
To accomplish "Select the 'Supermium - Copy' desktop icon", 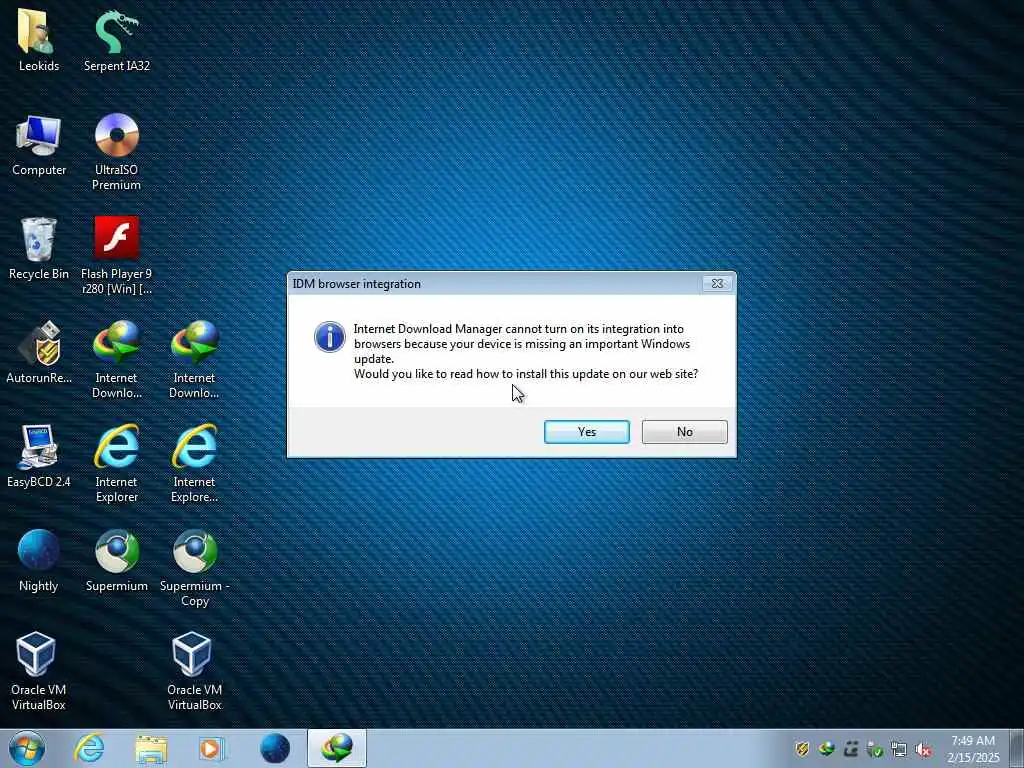I will [194, 567].
